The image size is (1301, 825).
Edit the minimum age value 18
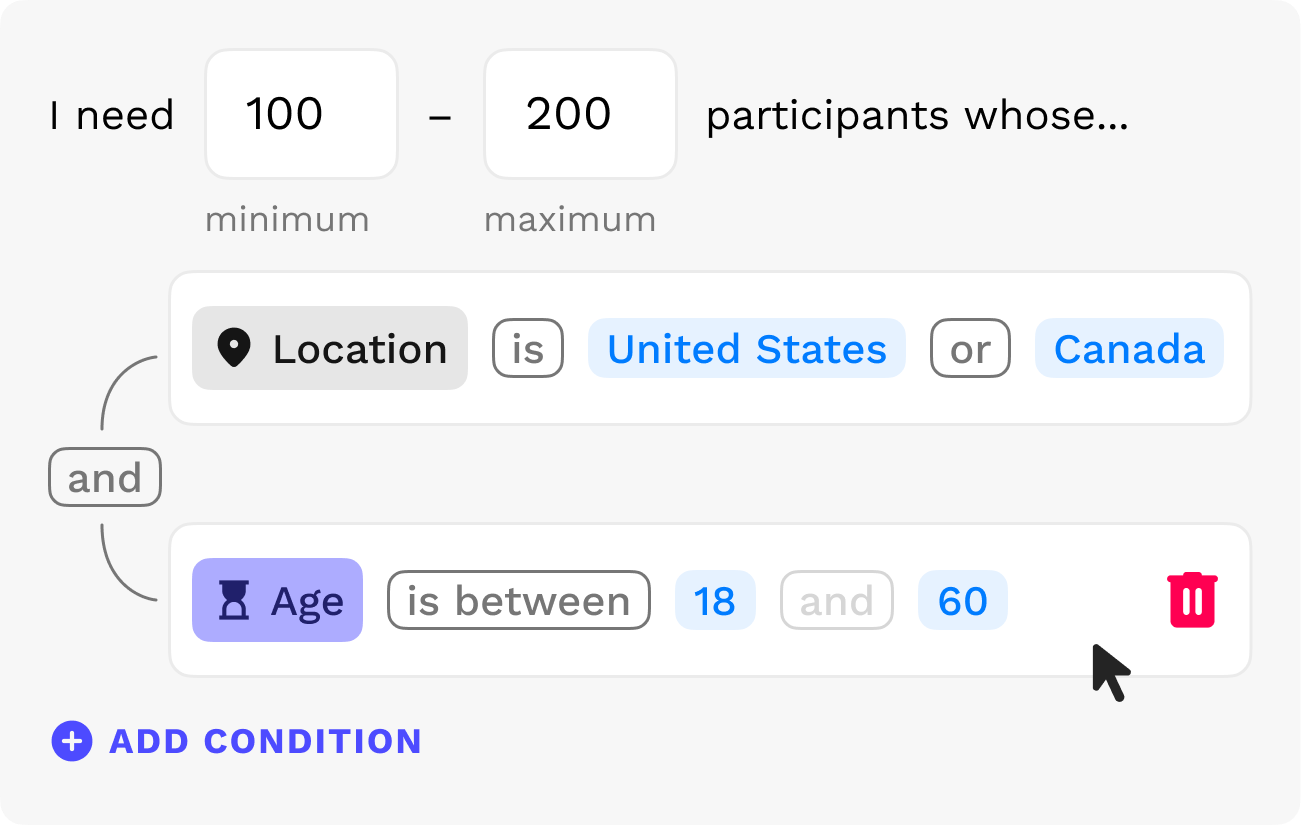click(715, 600)
